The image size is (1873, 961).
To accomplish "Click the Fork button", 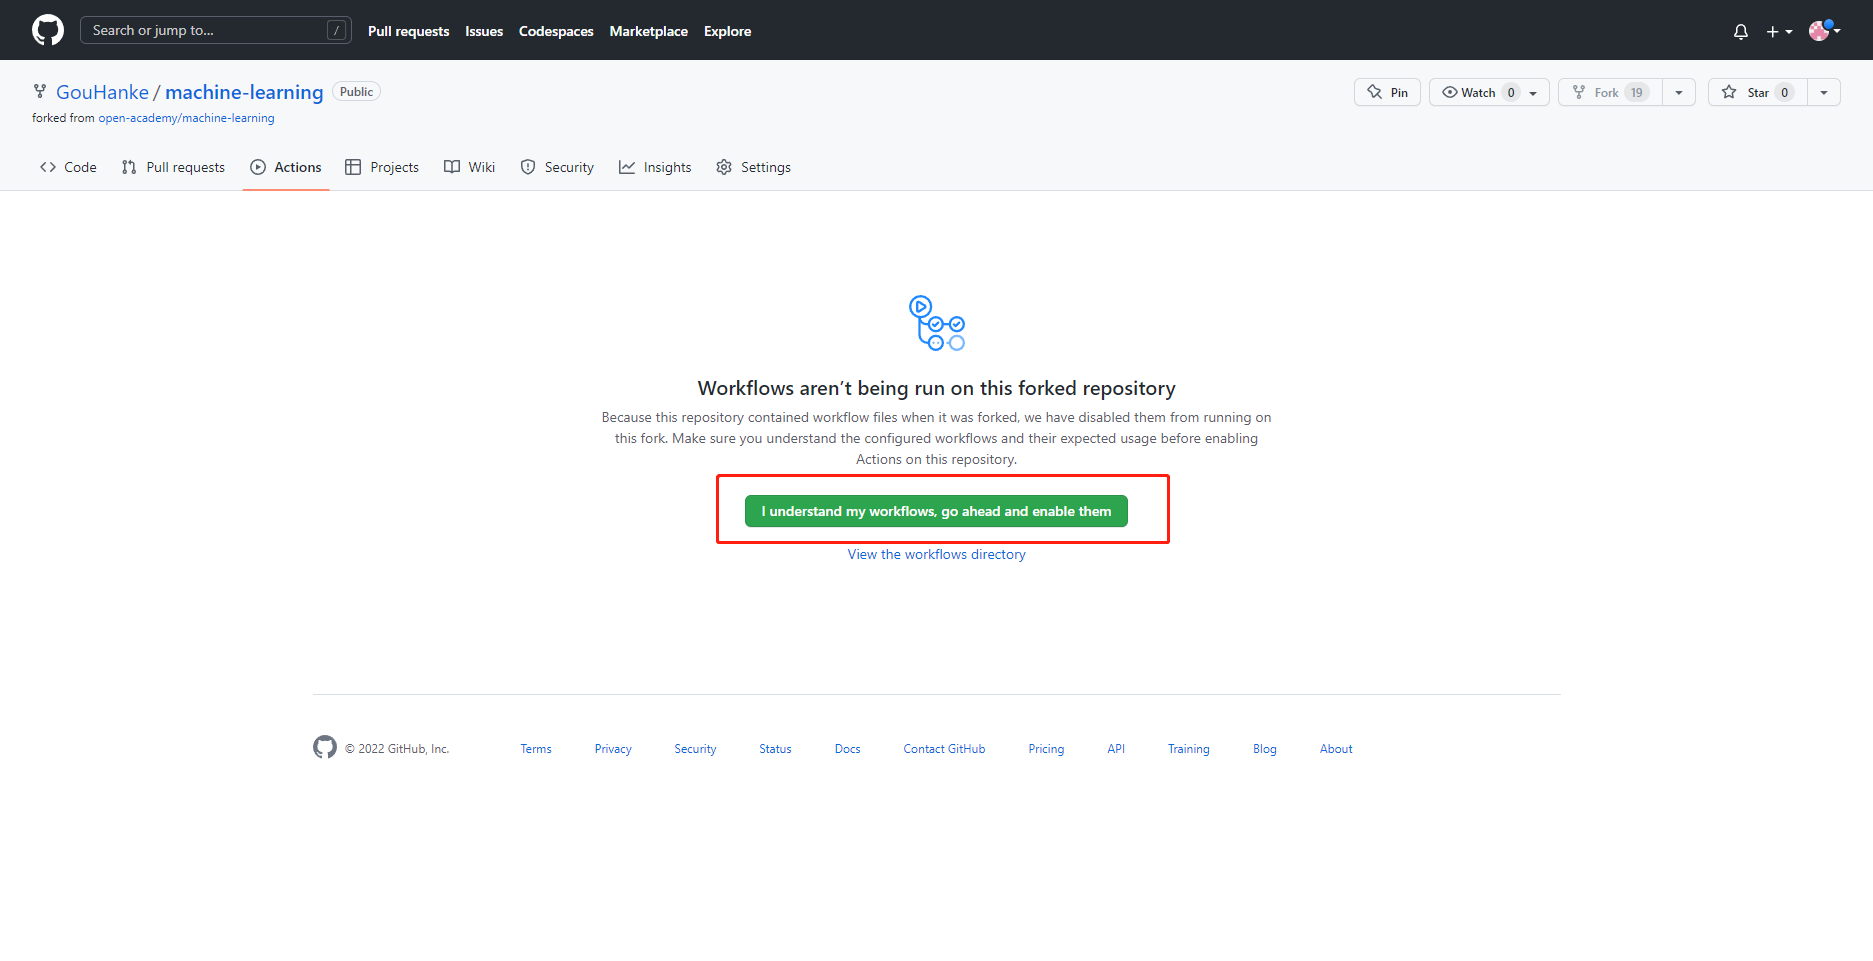I will coord(1610,92).
